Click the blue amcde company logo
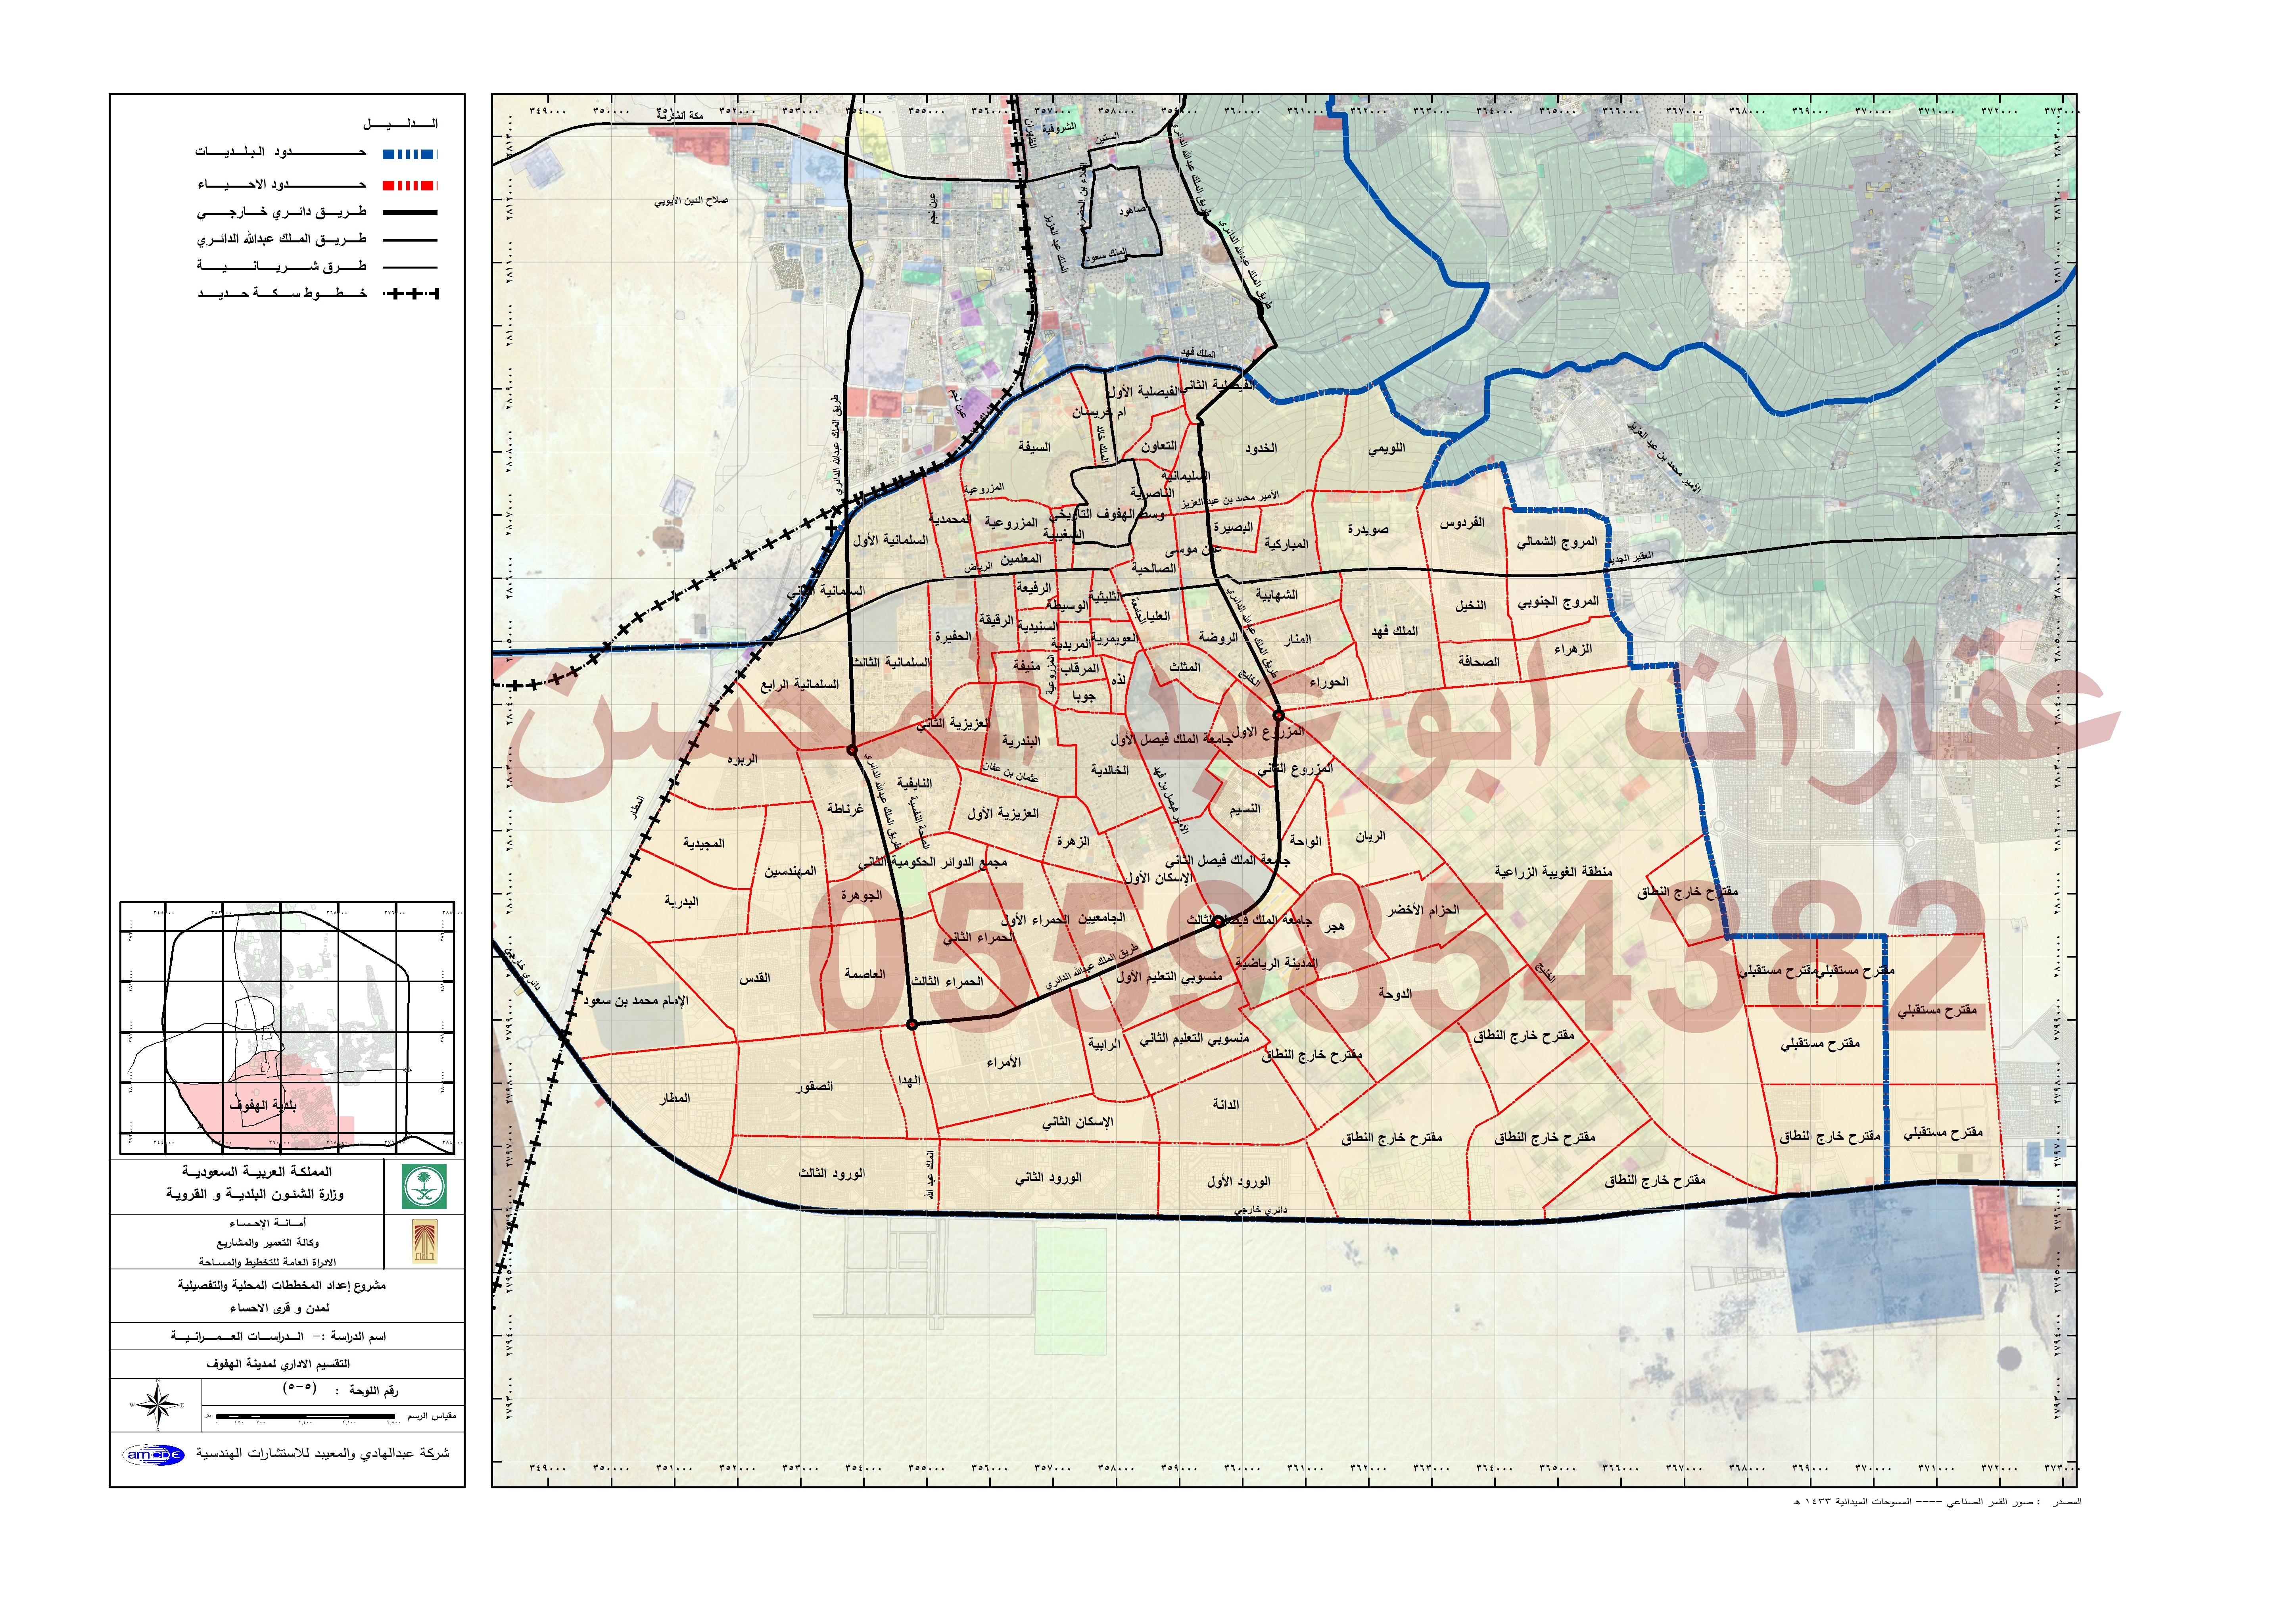Image resolution: width=2295 pixels, height=1624 pixels. point(154,1455)
